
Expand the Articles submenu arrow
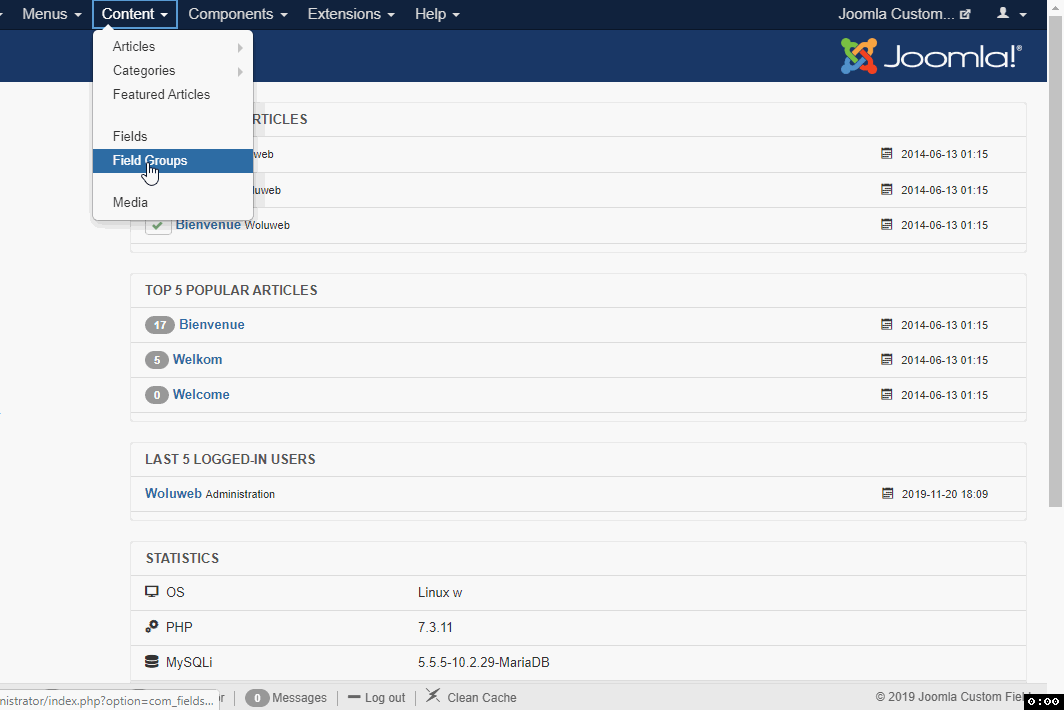point(240,48)
